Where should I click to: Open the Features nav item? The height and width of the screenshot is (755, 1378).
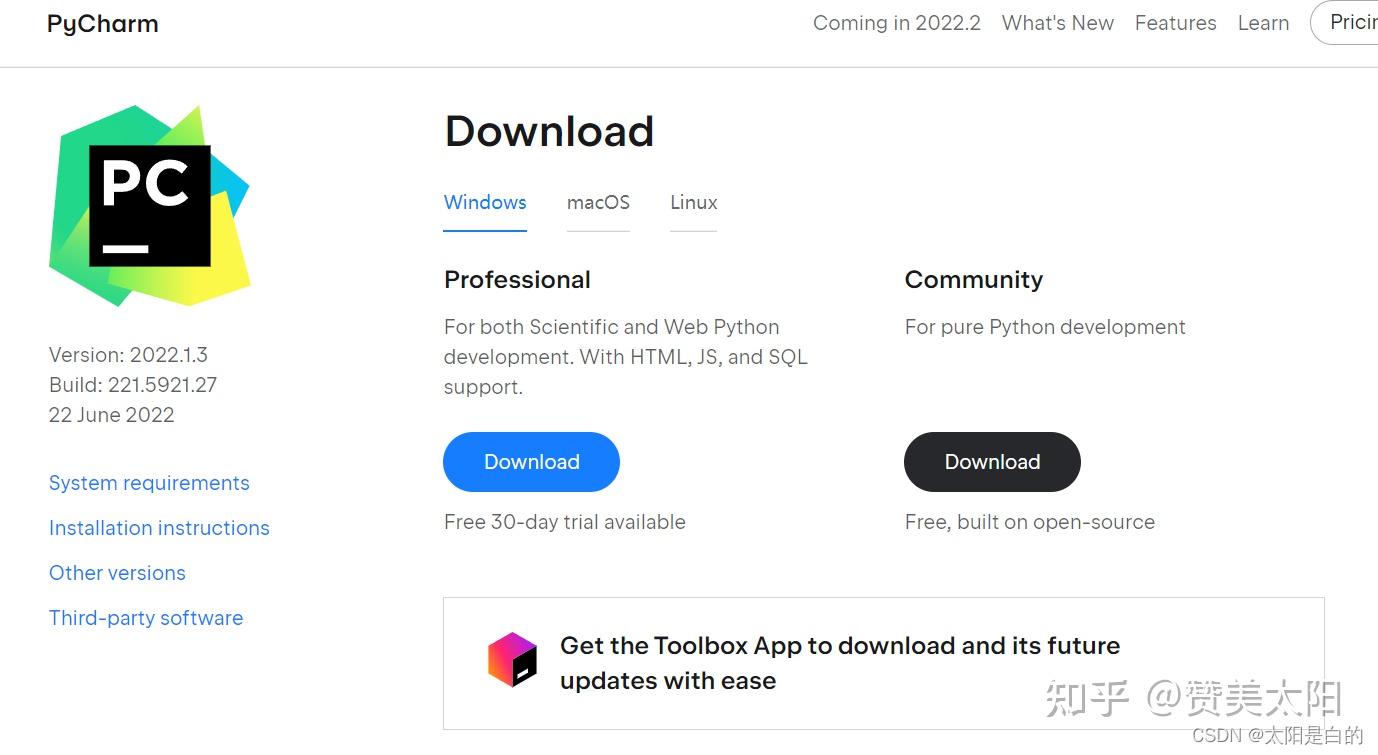(1176, 23)
